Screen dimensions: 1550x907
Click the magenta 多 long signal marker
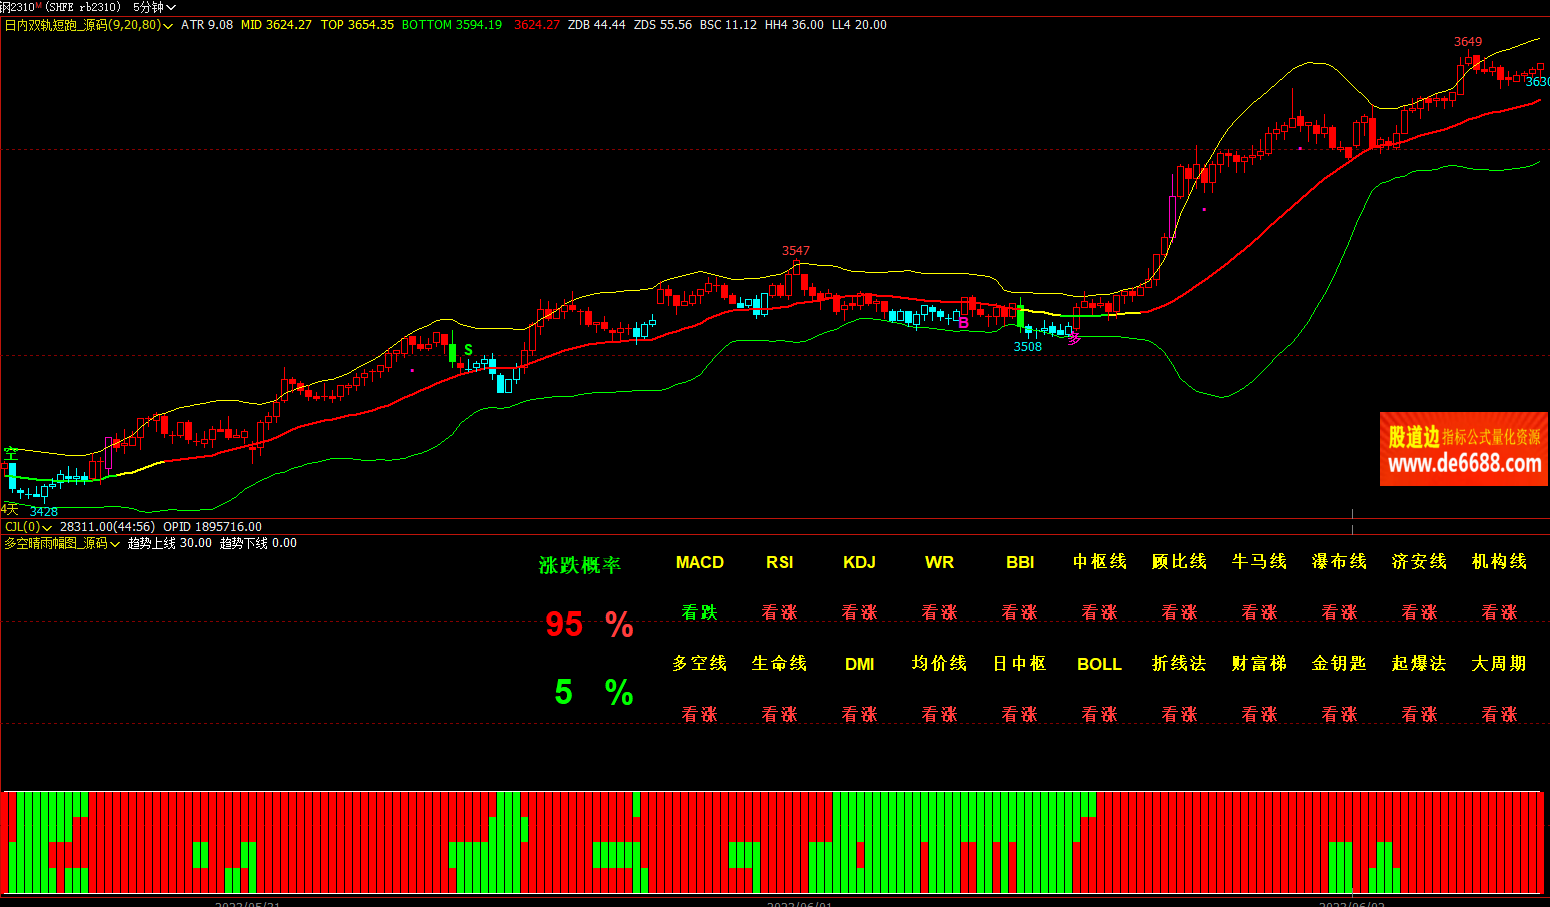[1074, 339]
